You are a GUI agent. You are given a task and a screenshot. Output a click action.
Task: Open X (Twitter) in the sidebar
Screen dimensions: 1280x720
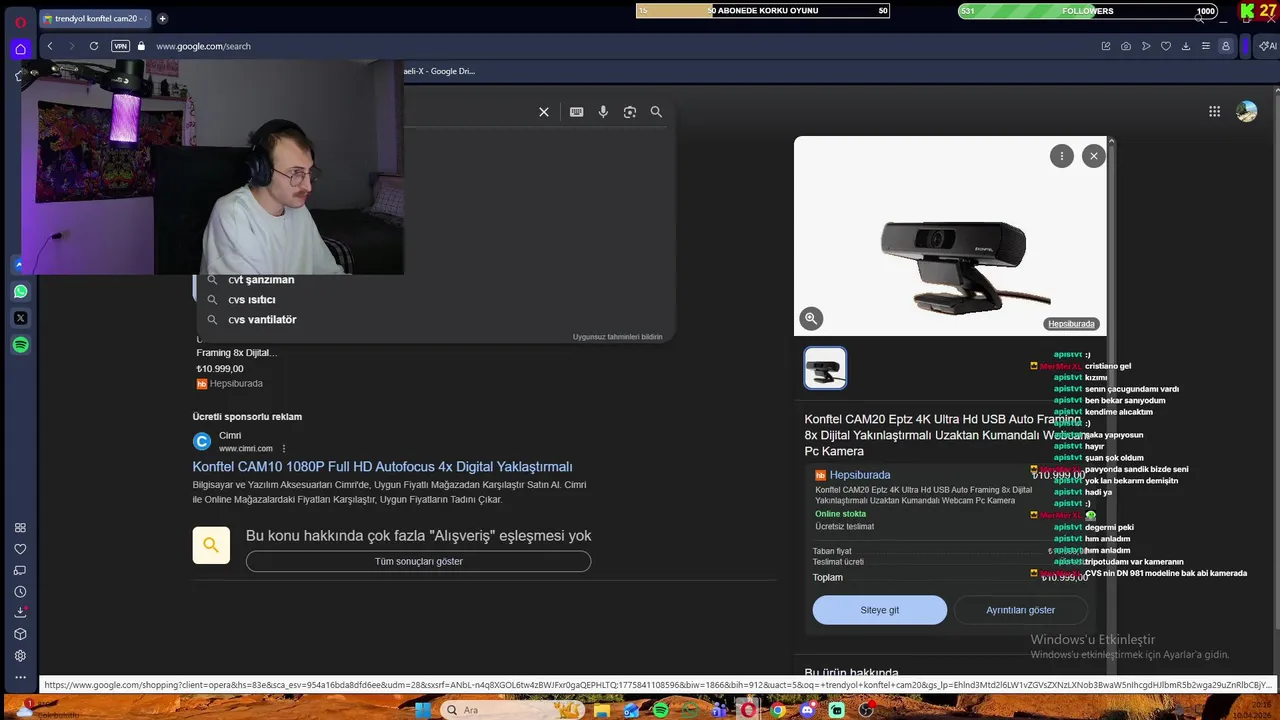coord(21,318)
